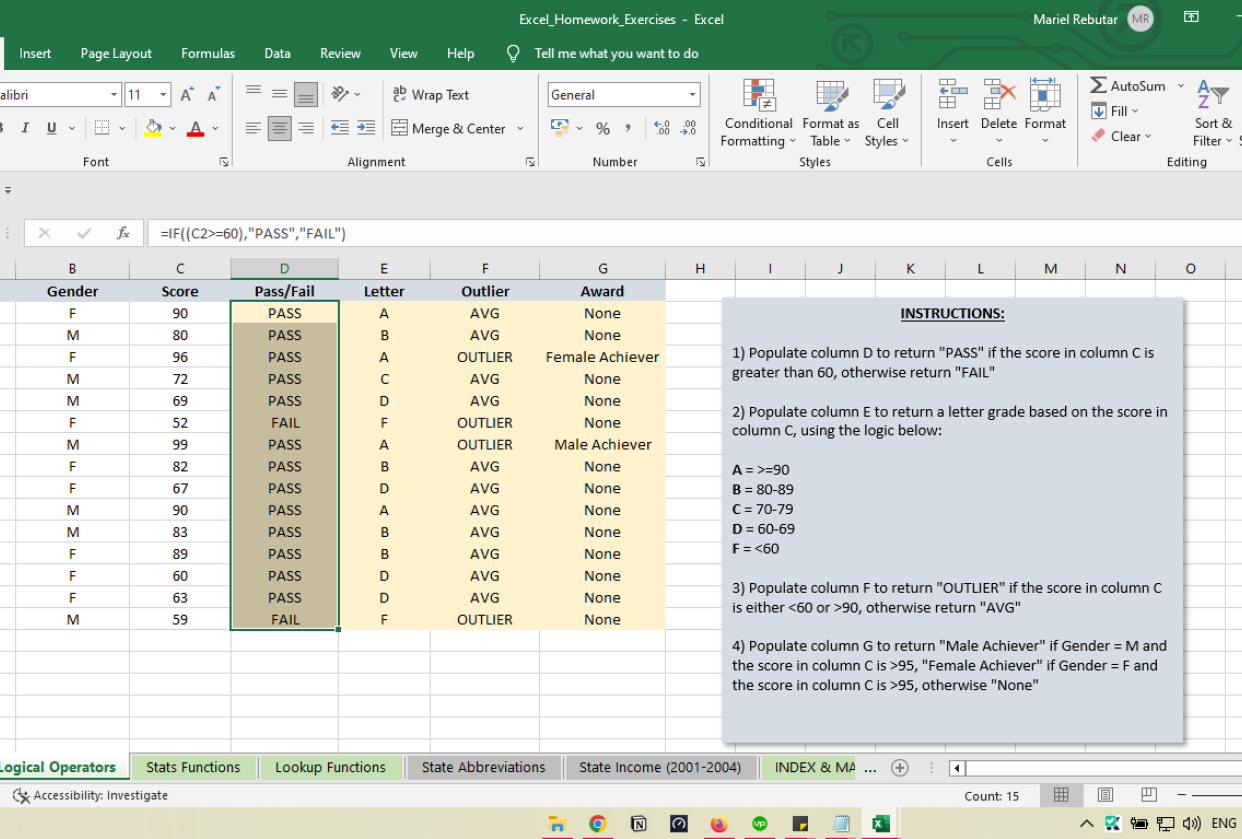Image resolution: width=1242 pixels, height=839 pixels.
Task: Center text horizontally
Action: [280, 128]
